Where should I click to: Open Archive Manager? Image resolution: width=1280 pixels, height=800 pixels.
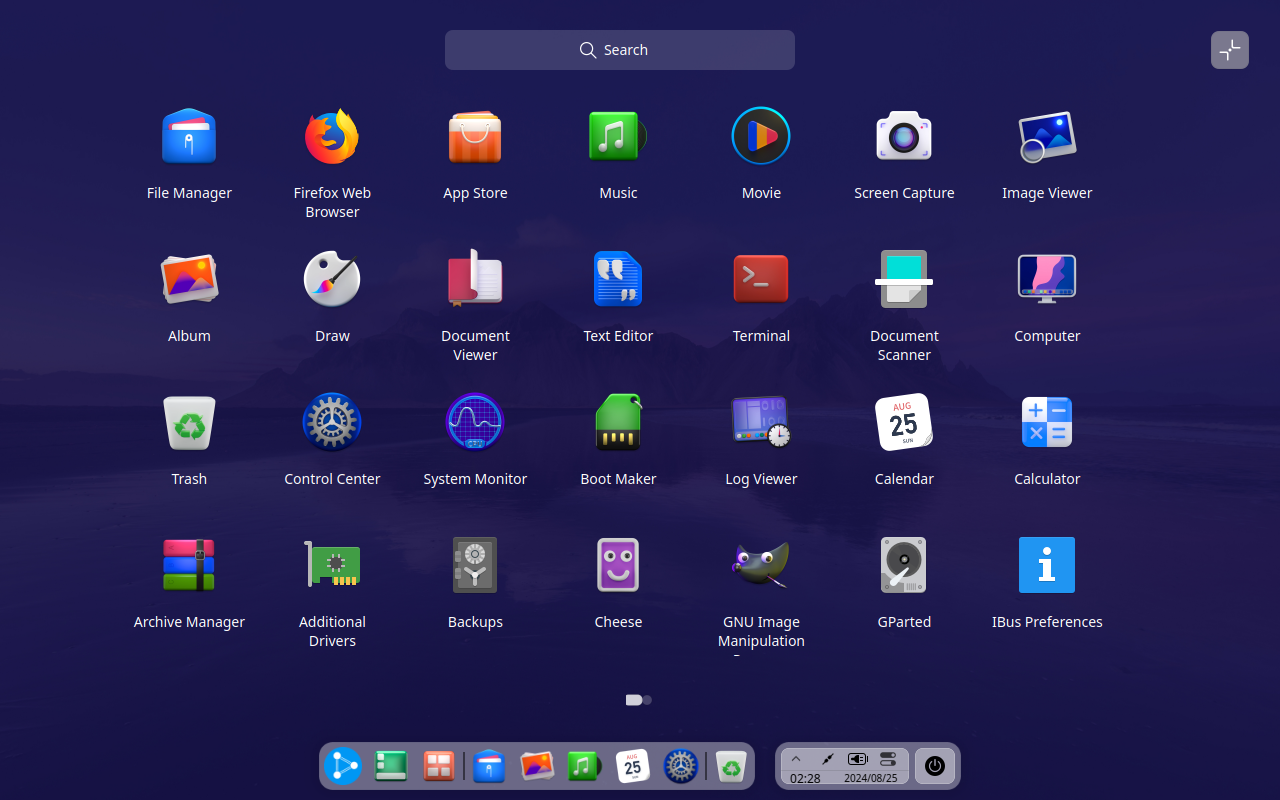click(x=189, y=565)
